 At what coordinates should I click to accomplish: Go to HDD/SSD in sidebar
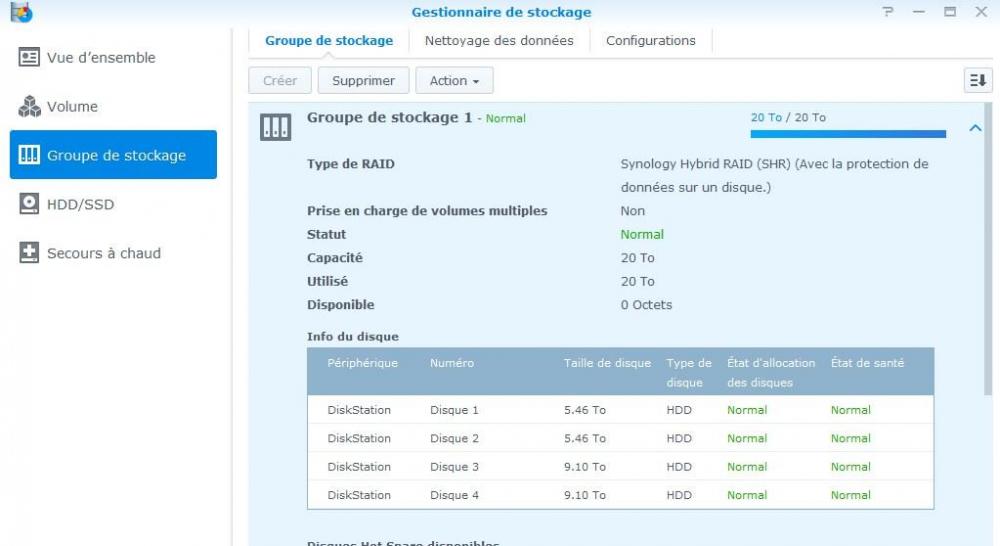pyautogui.click(x=114, y=204)
